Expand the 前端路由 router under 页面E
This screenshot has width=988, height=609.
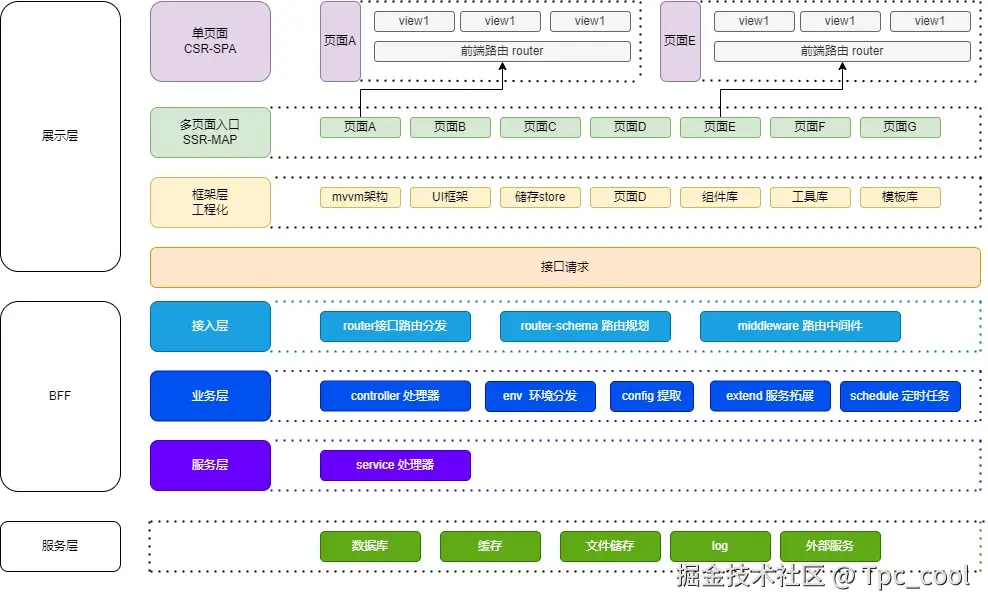[x=841, y=51]
